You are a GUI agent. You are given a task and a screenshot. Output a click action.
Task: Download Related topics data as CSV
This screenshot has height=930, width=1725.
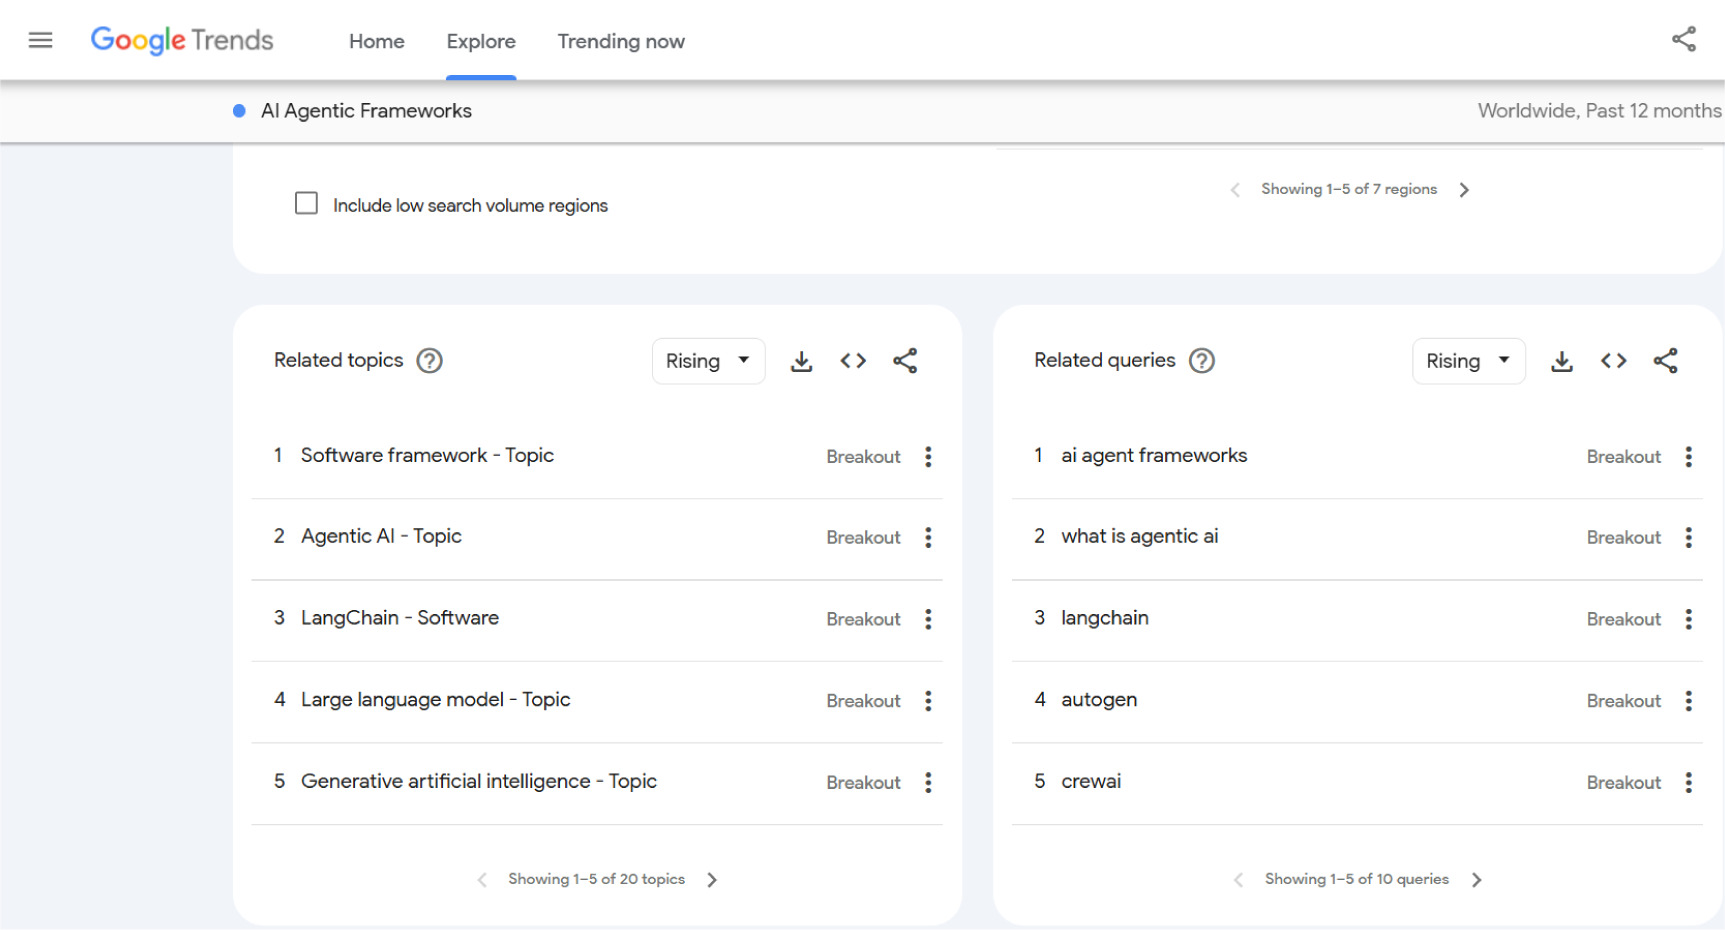coord(801,361)
